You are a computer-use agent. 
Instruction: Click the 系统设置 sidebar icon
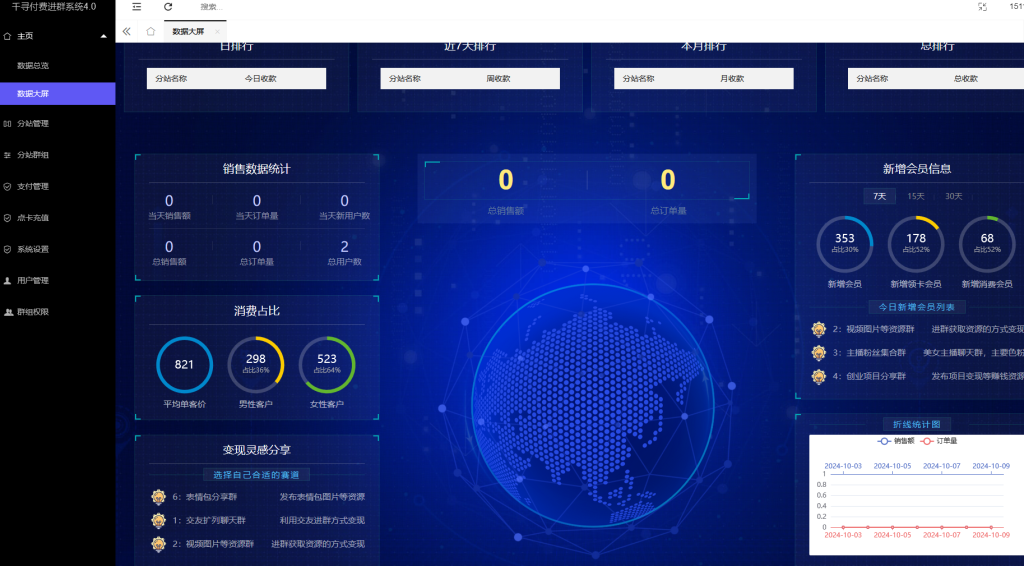7,249
